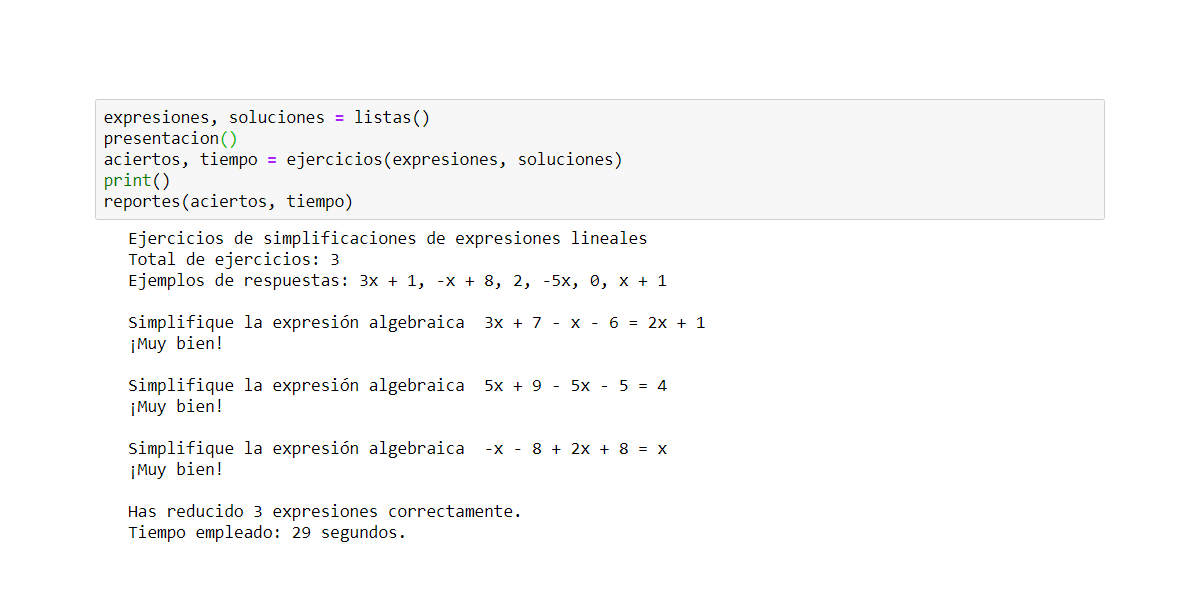Click the 'Tiempo empleado: 29 segundos' line
This screenshot has width=1200, height=600.
click(x=267, y=533)
